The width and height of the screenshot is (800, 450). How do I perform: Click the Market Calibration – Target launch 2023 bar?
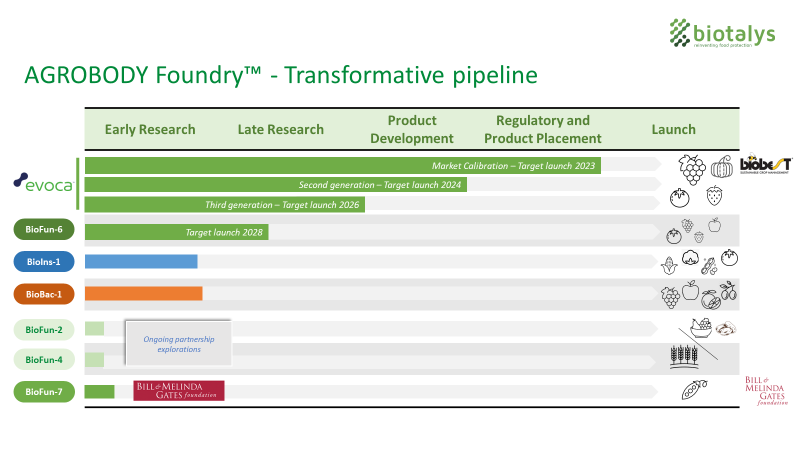pos(343,166)
